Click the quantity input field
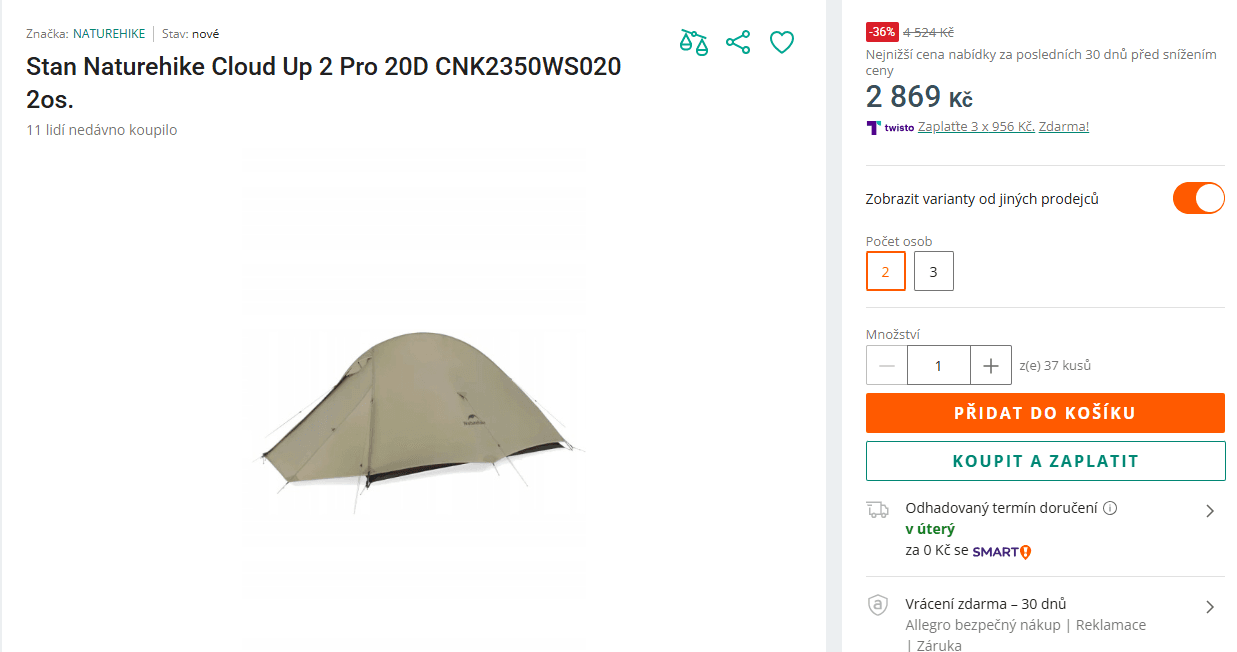 click(938, 364)
